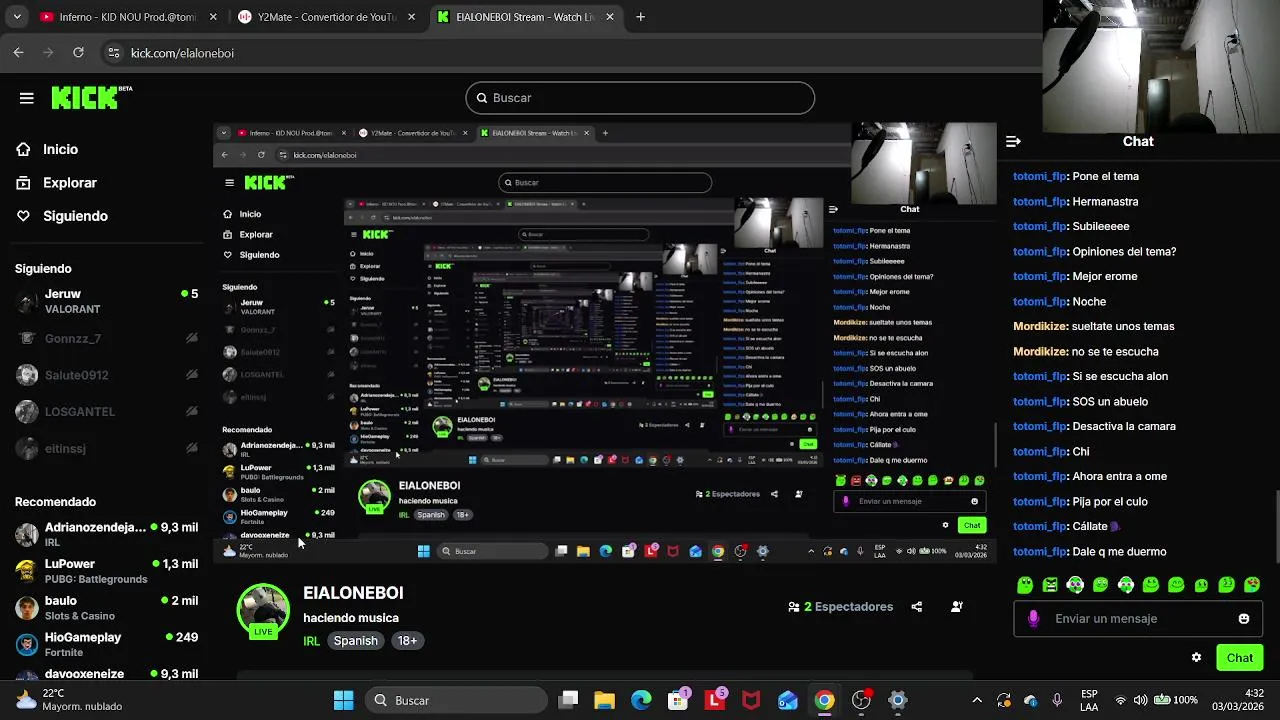Screen dimensions: 1280x720
Task: Open McAfee from the taskbar
Action: pyautogui.click(x=751, y=700)
